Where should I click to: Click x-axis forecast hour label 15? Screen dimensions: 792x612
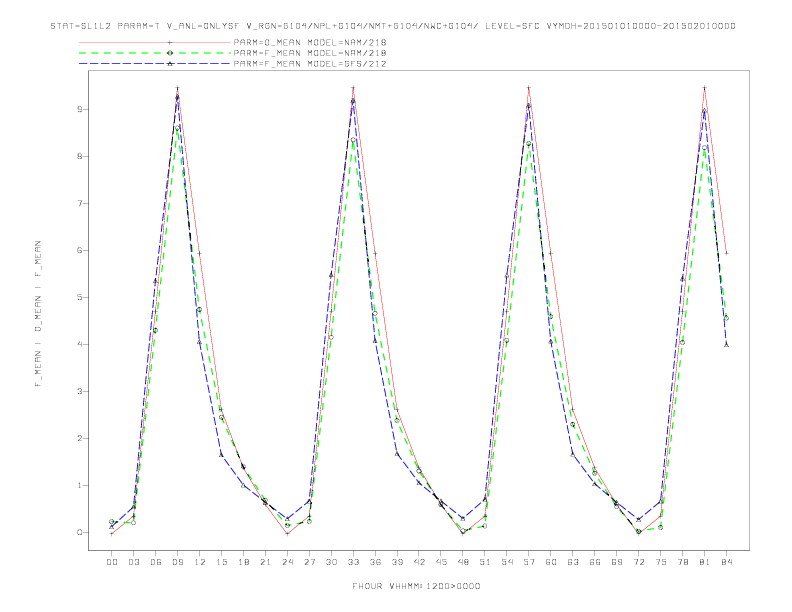(221, 562)
